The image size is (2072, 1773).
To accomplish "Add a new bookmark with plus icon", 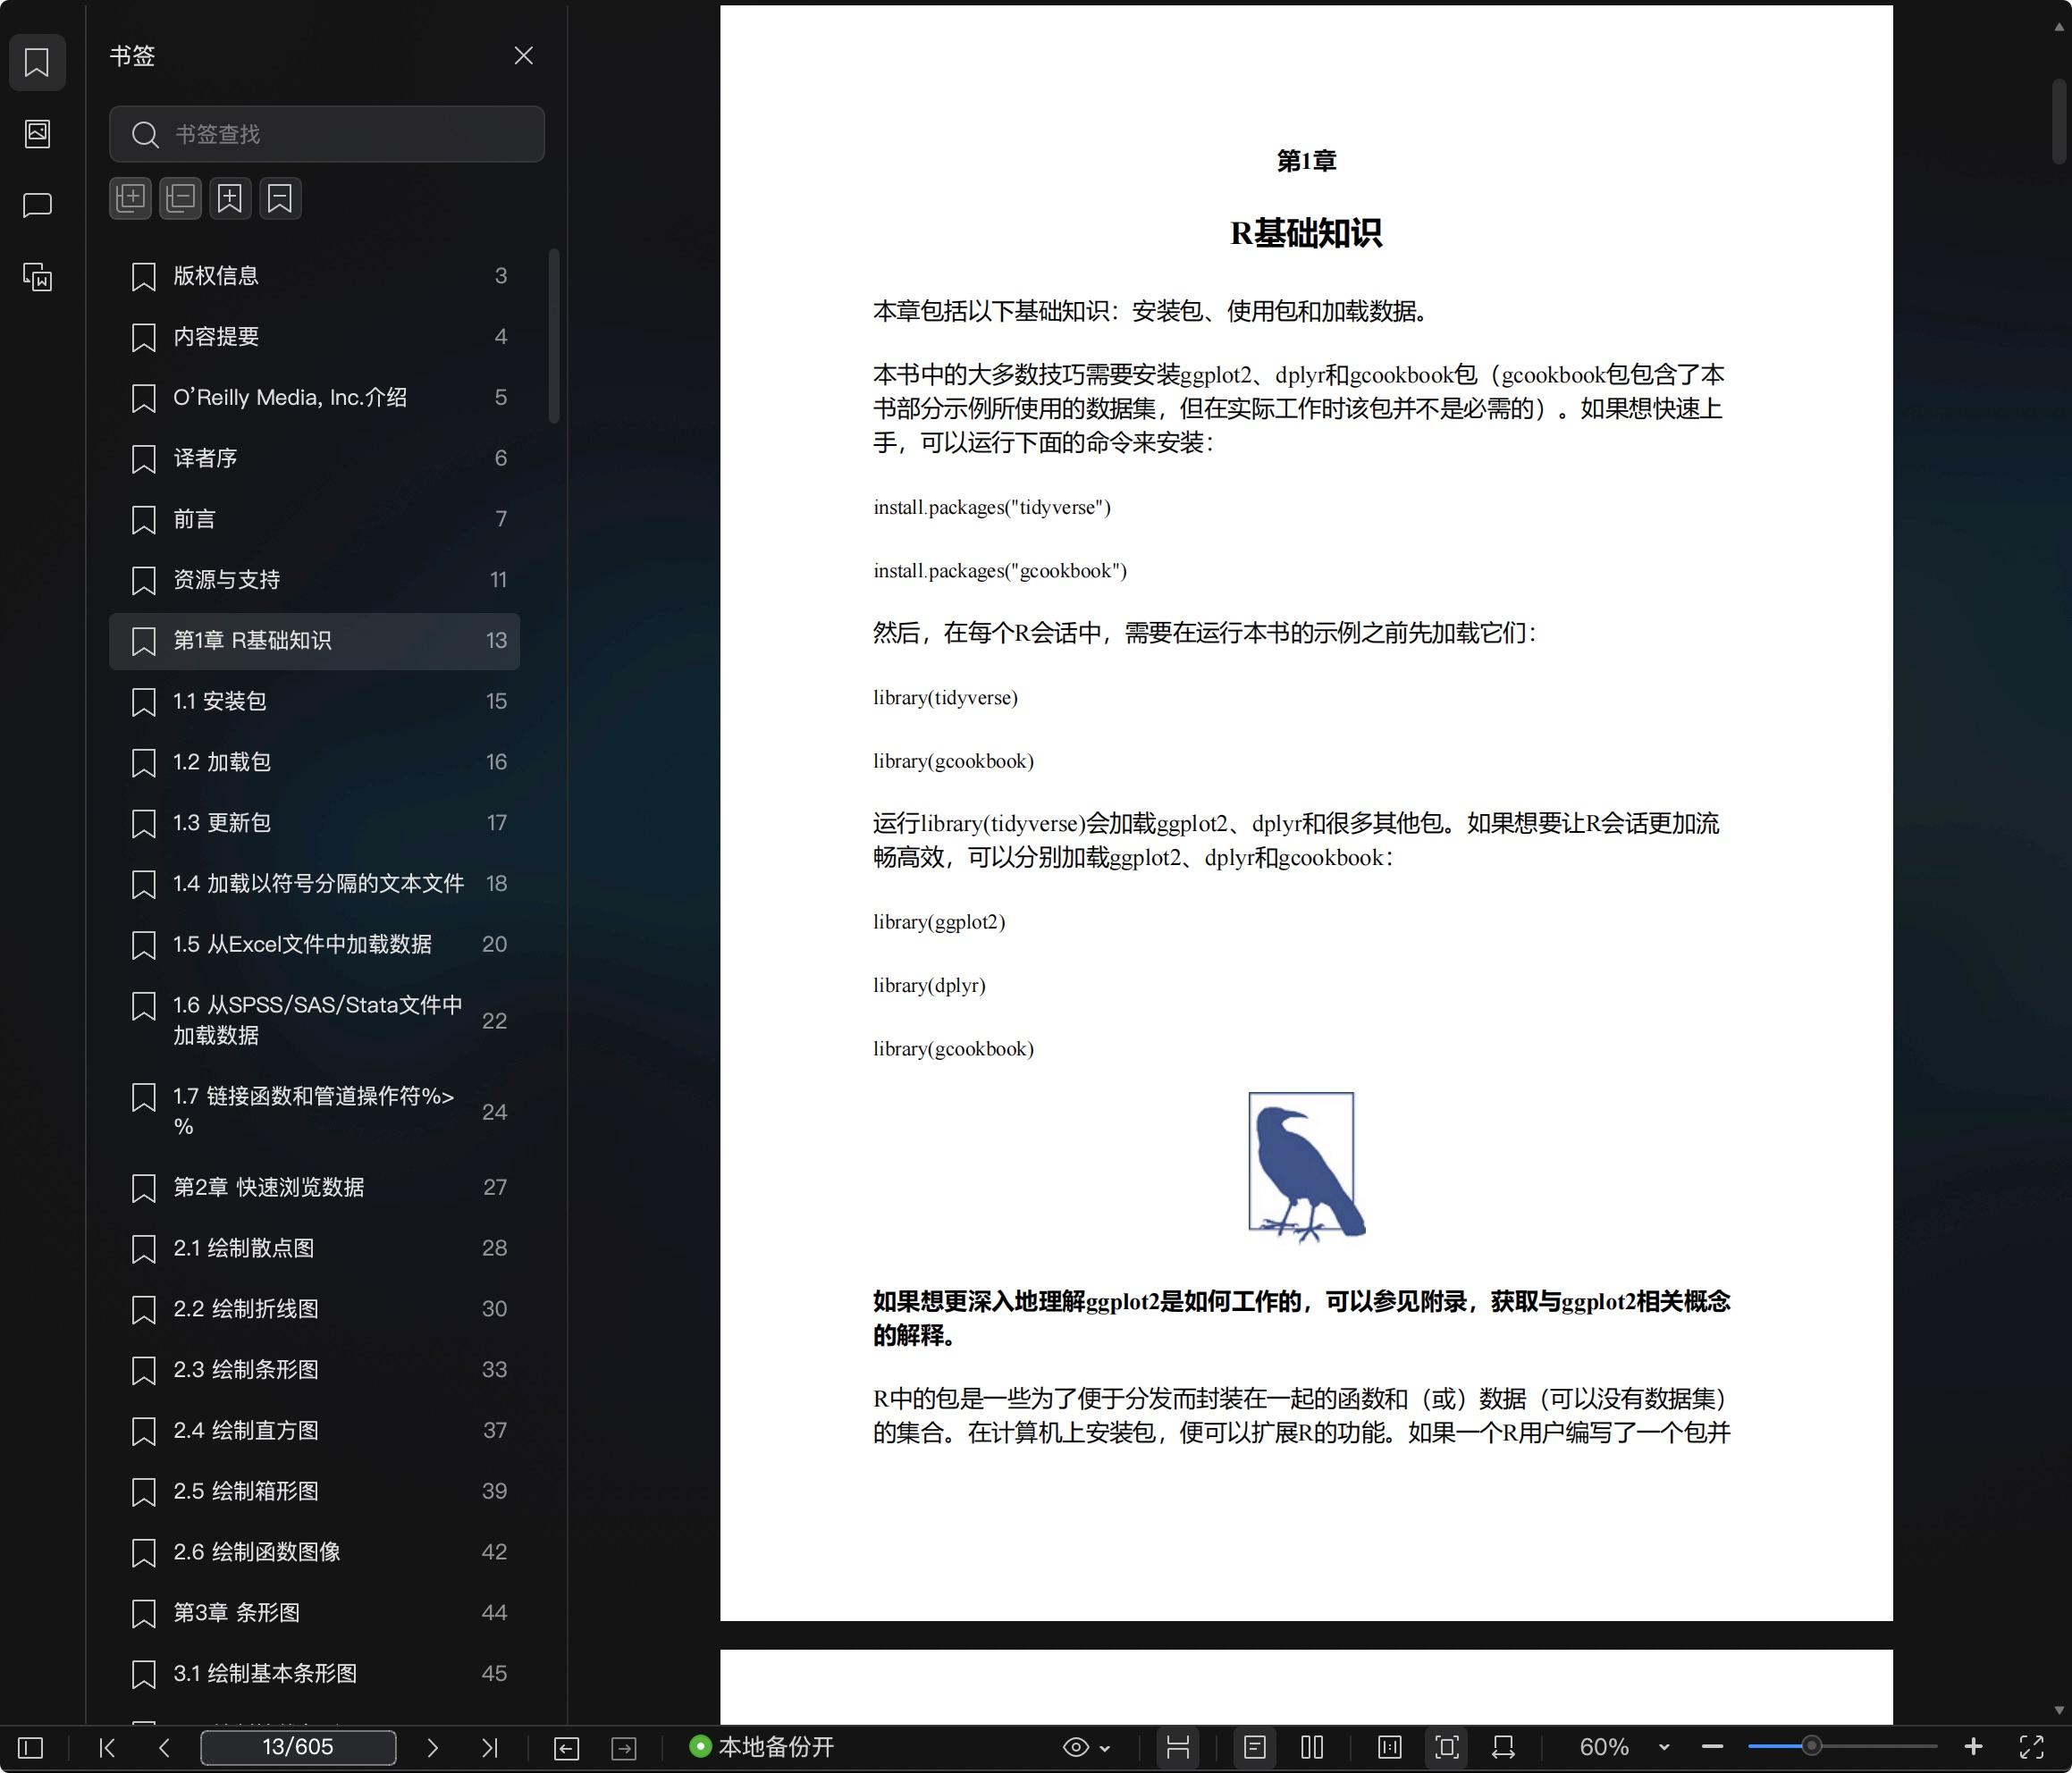I will [x=230, y=198].
